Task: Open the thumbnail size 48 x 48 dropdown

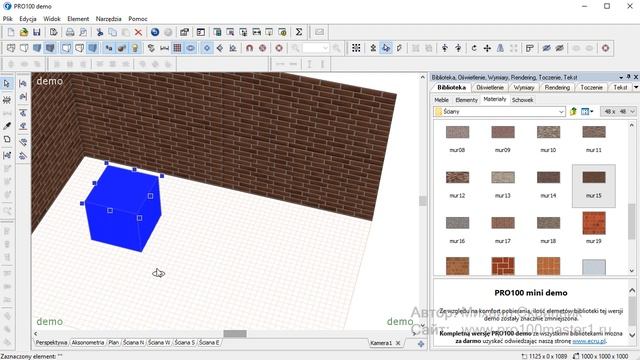Action: 618,111
